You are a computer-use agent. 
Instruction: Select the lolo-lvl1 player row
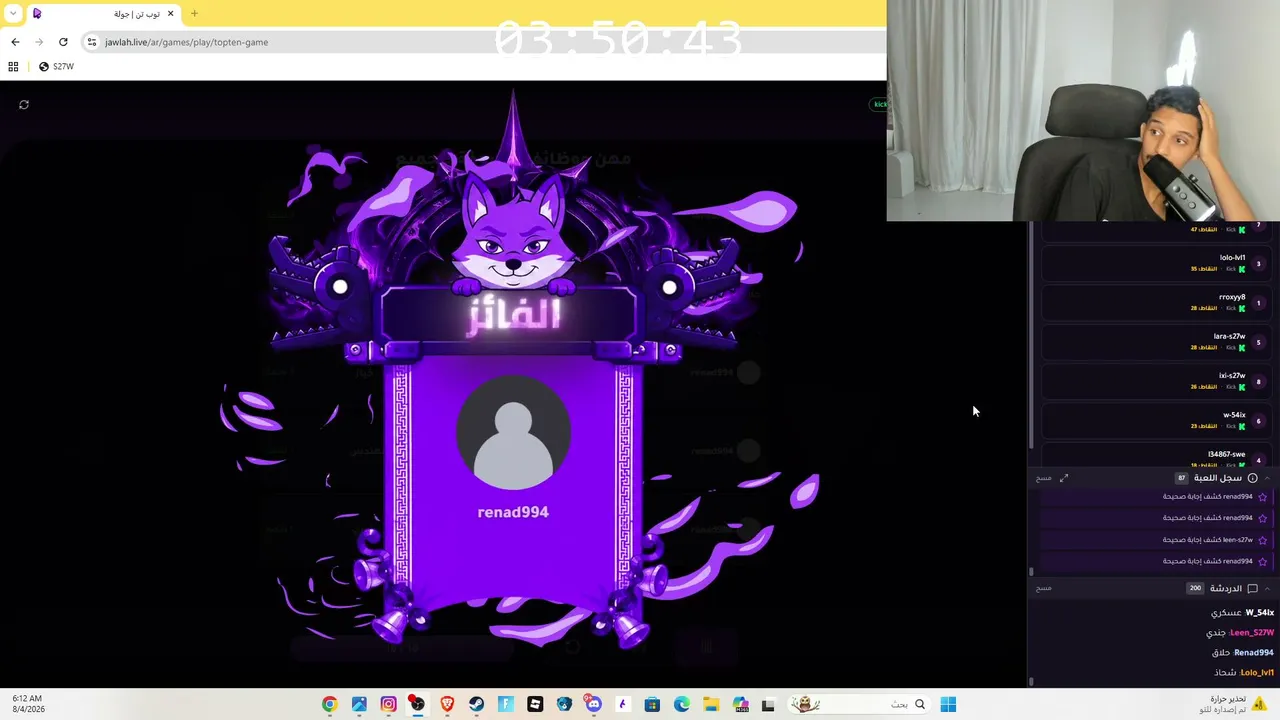[x=1156, y=263]
